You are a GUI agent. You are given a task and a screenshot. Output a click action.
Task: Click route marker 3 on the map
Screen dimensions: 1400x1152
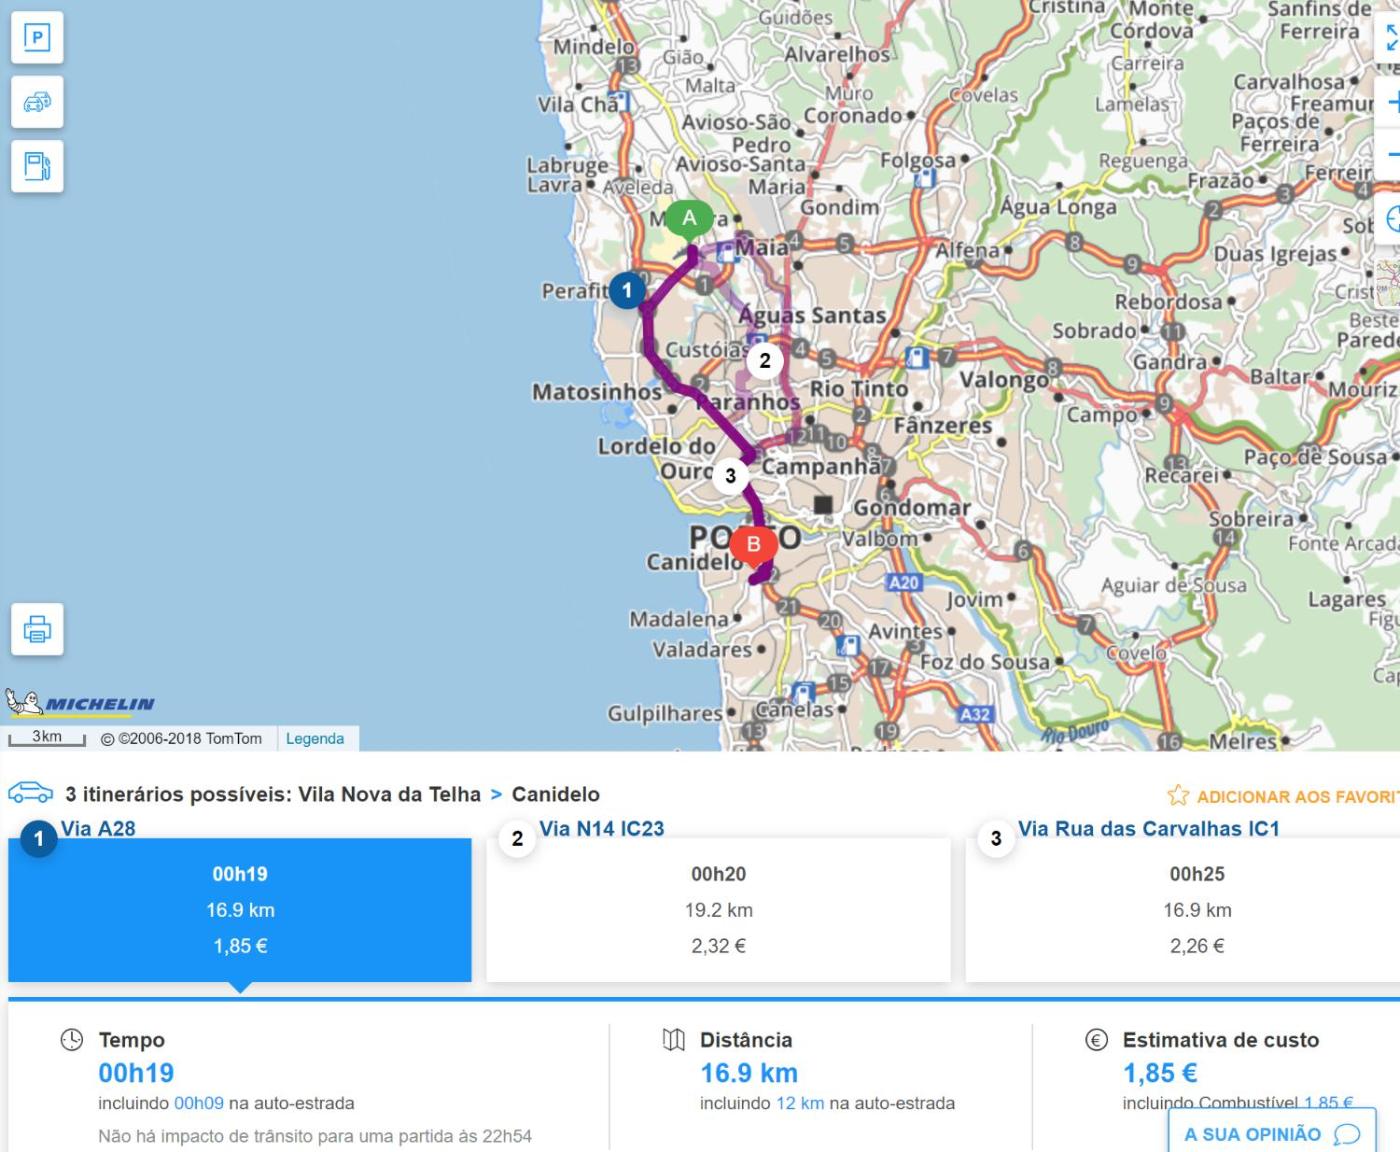tap(730, 475)
